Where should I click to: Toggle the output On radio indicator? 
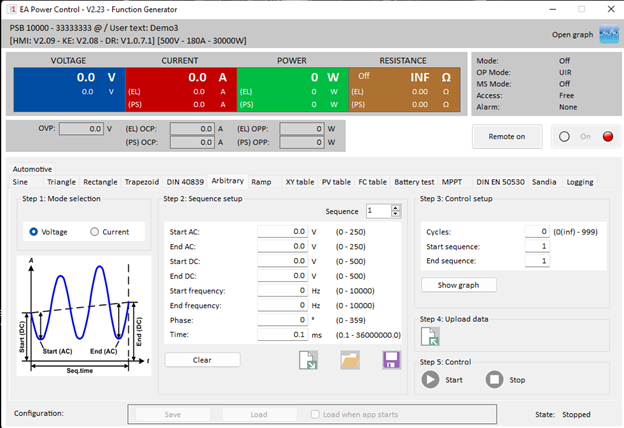point(565,136)
